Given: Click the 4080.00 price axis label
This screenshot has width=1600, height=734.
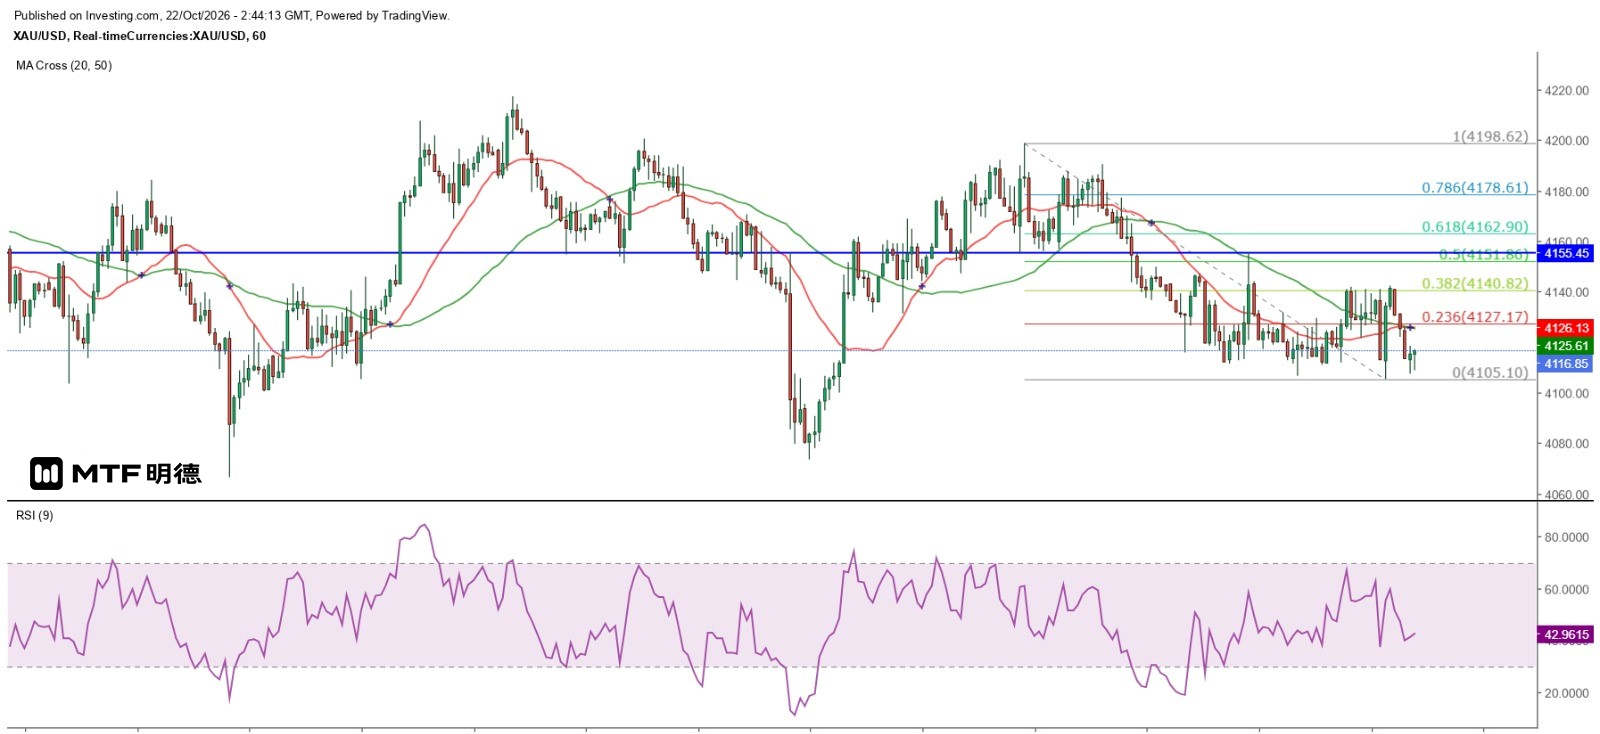Looking at the screenshot, I should [x=1567, y=443].
